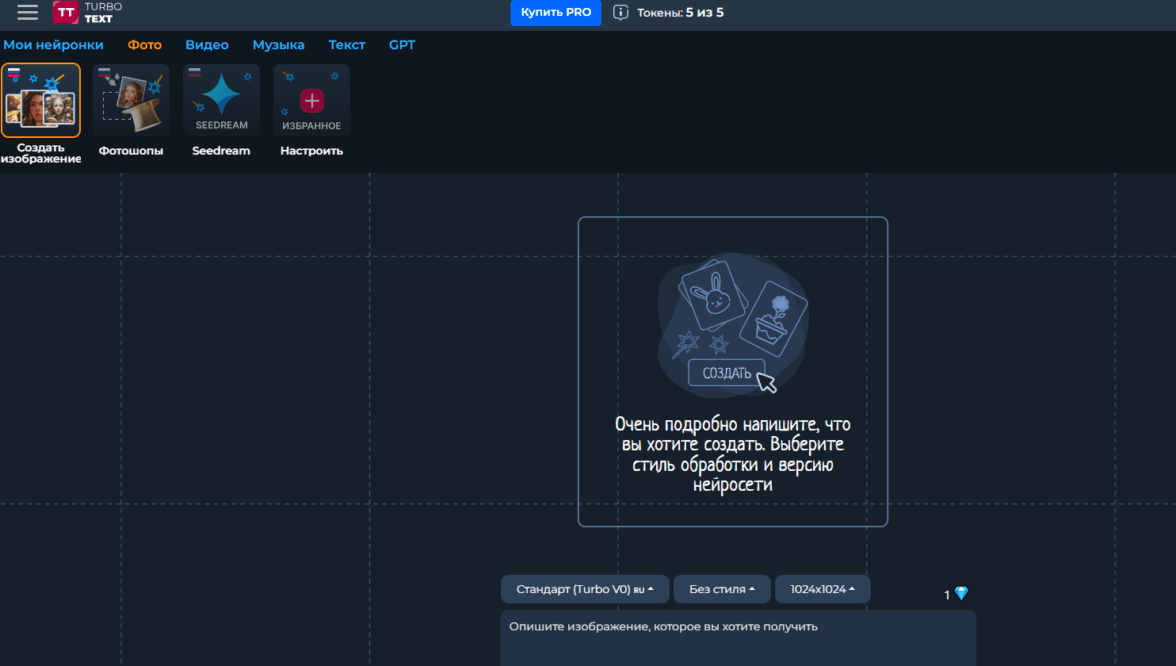Go to the Текст tab

click(347, 45)
